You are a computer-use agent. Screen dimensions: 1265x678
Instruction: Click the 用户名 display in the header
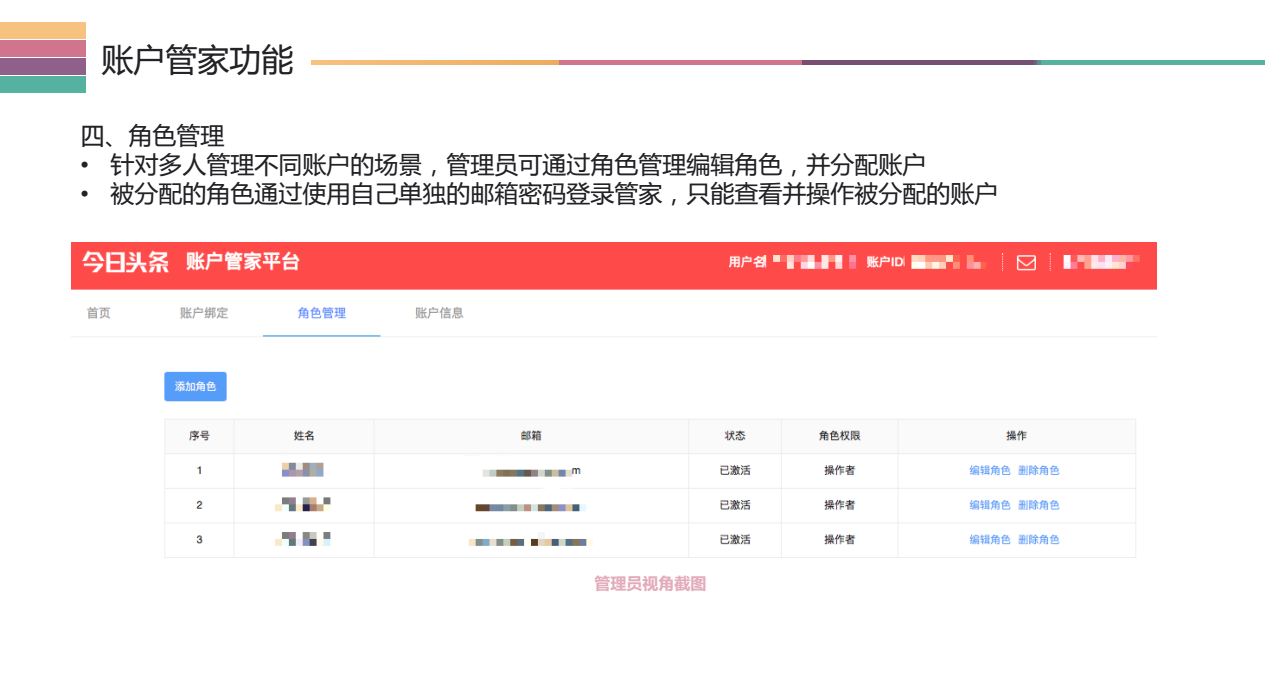(790, 263)
